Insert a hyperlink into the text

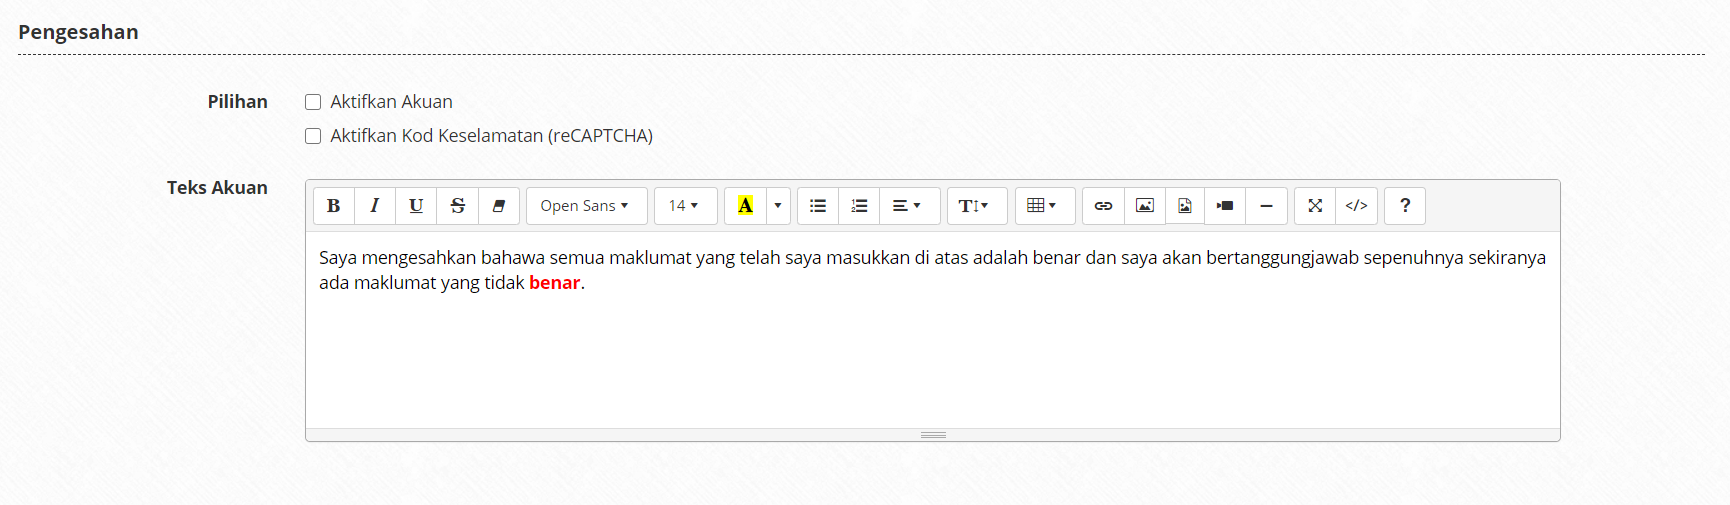pyautogui.click(x=1103, y=206)
